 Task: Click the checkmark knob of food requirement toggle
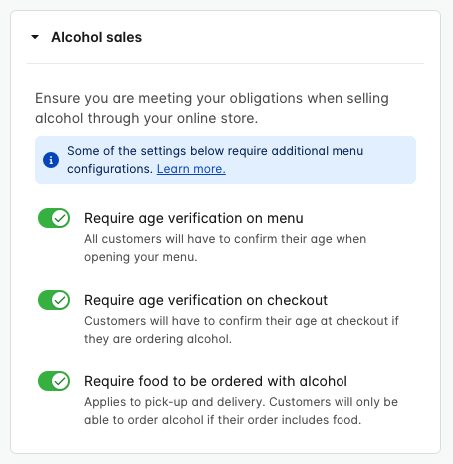pyautogui.click(x=60, y=381)
